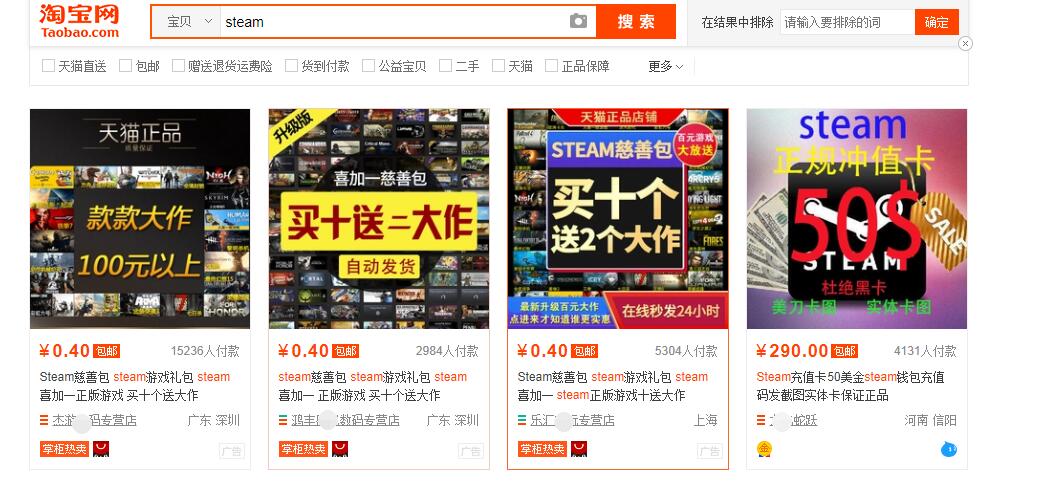
Task: Click the 广告 tag on the 15236人付款 card
Action: [x=231, y=451]
